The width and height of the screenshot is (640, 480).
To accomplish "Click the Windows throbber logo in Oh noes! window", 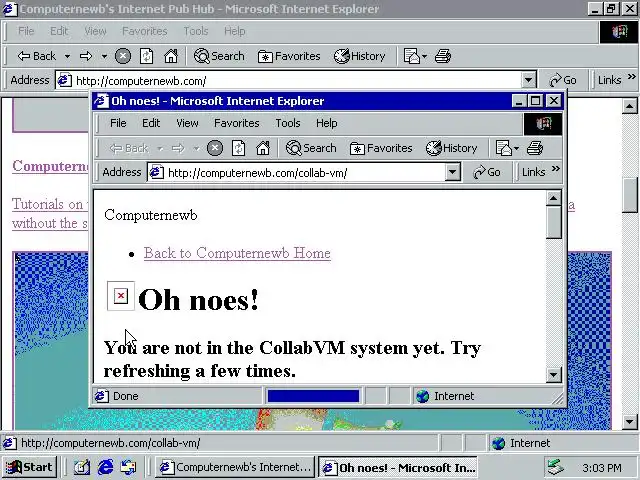I will pos(543,124).
